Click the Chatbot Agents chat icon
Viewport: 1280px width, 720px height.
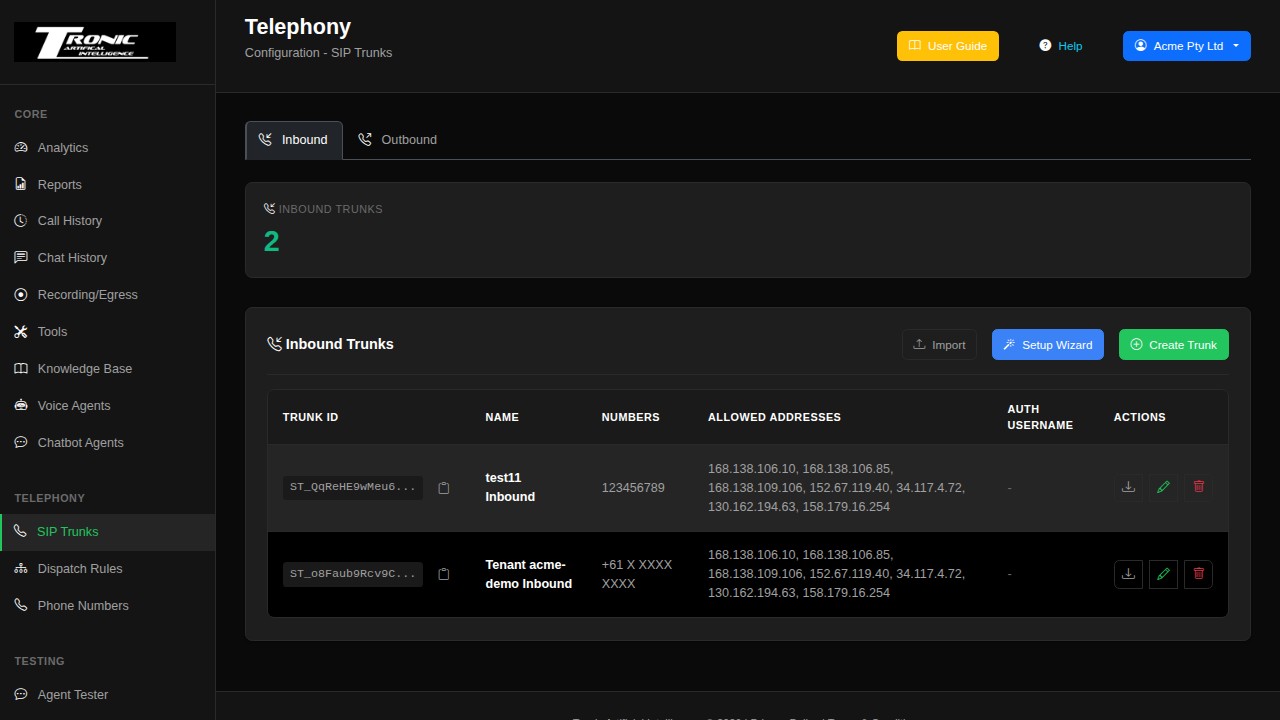[x=21, y=443]
